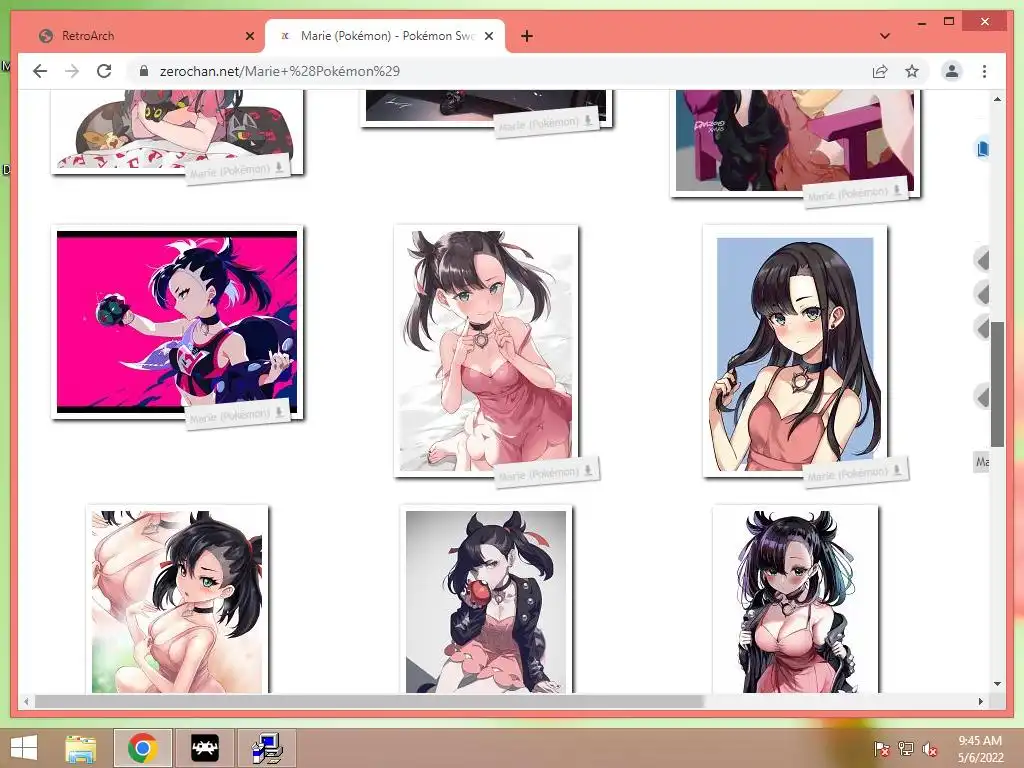Download the purple chair artwork

pyautogui.click(x=897, y=190)
